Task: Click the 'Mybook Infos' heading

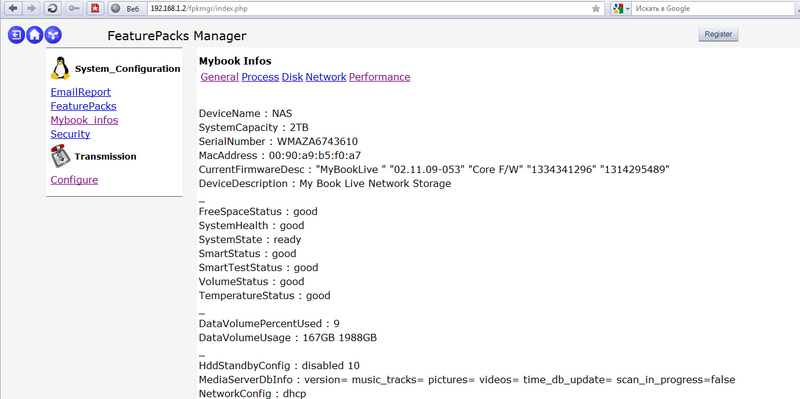Action: 235,61
